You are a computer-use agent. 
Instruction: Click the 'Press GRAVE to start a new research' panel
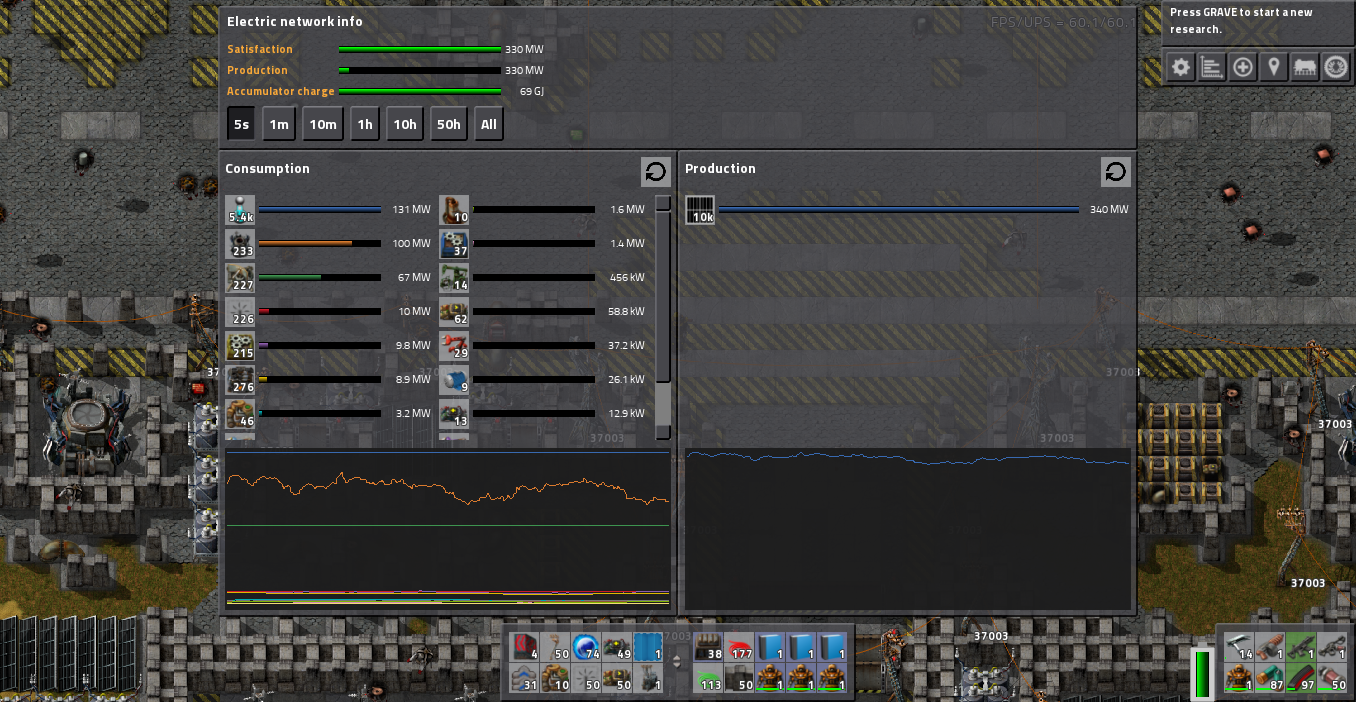point(1258,21)
